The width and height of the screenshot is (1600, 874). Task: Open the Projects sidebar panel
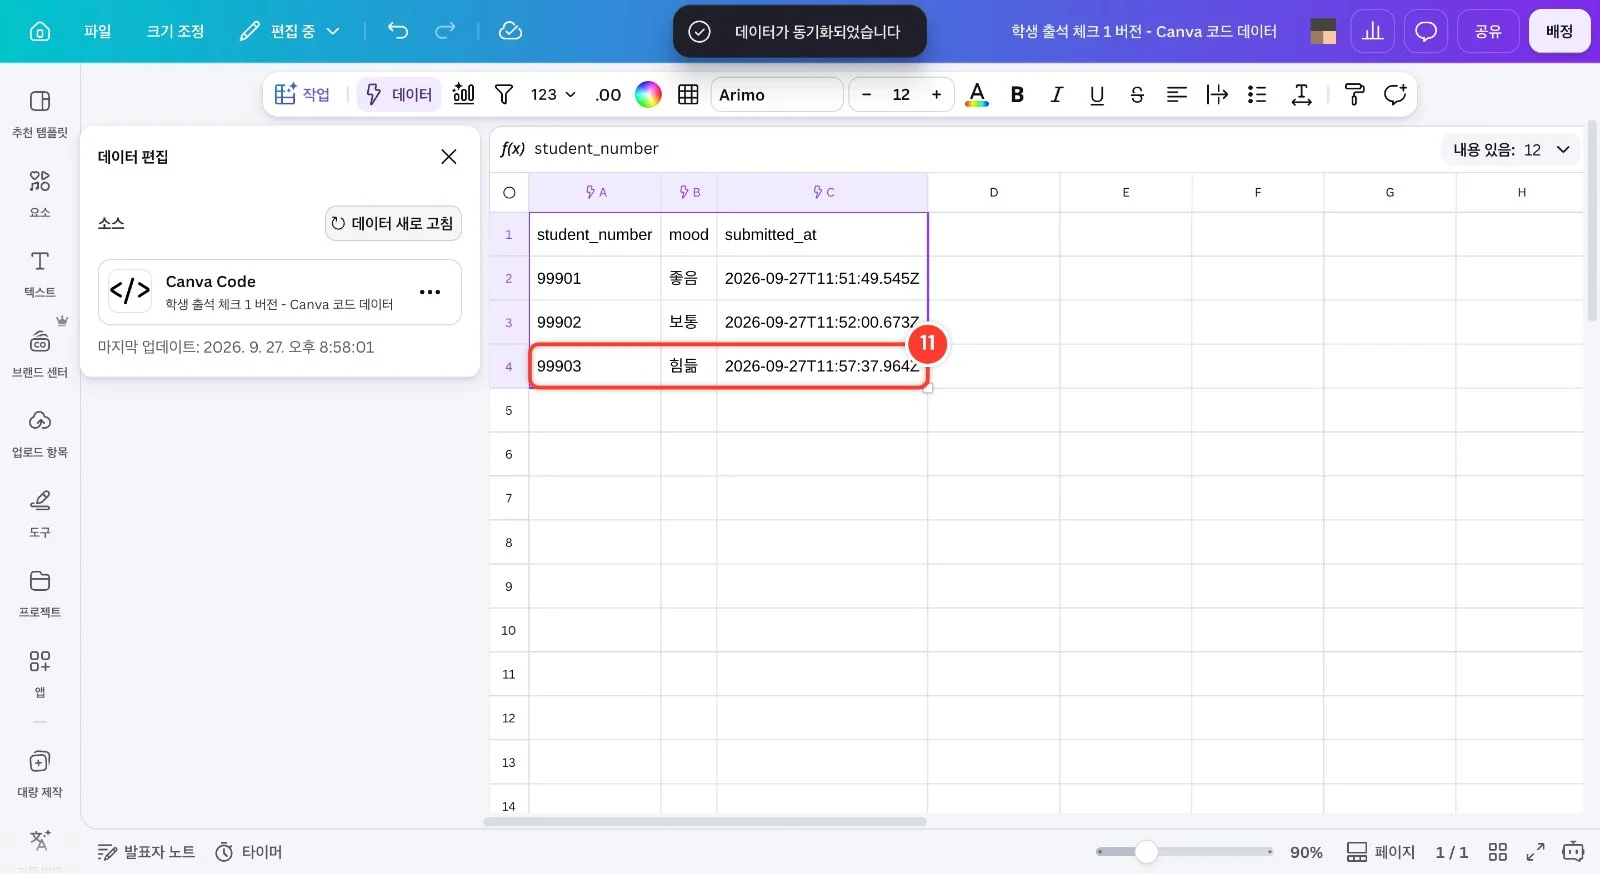pyautogui.click(x=40, y=593)
